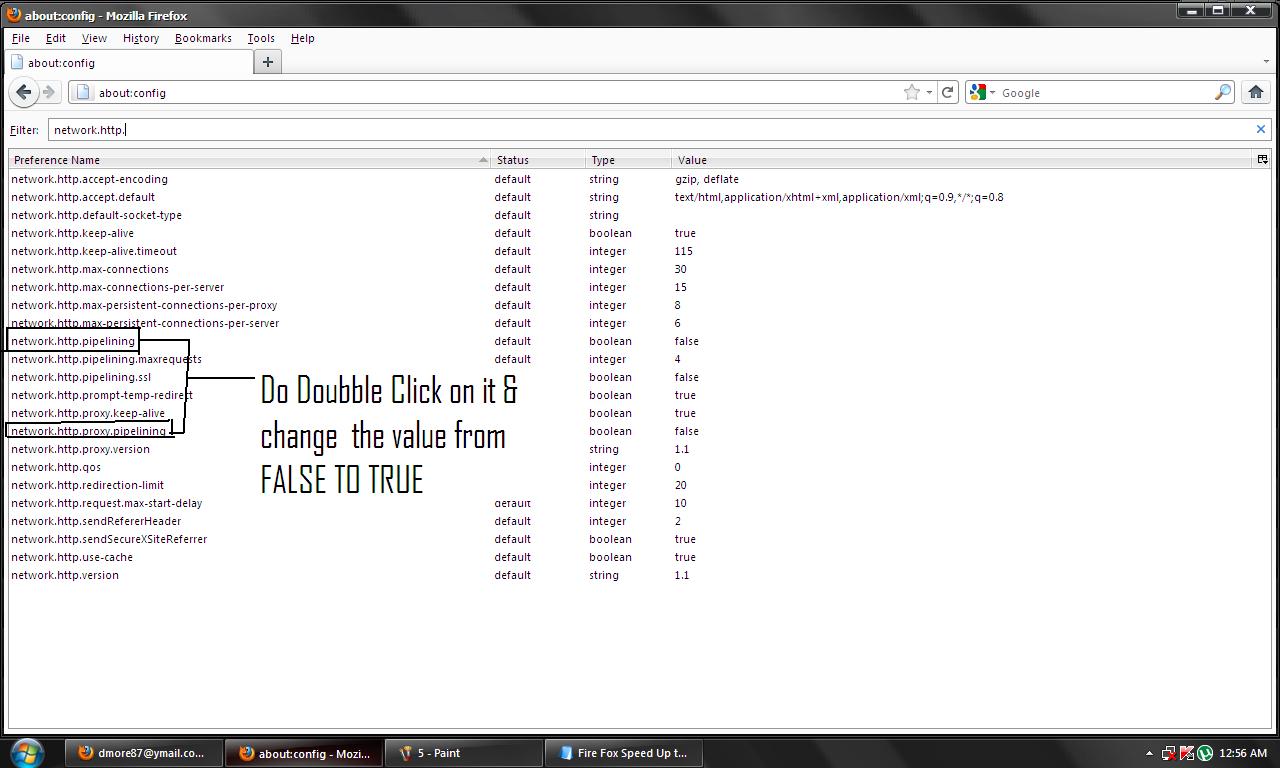Image resolution: width=1280 pixels, height=768 pixels.
Task: Sort by Value column header
Action: click(x=963, y=159)
